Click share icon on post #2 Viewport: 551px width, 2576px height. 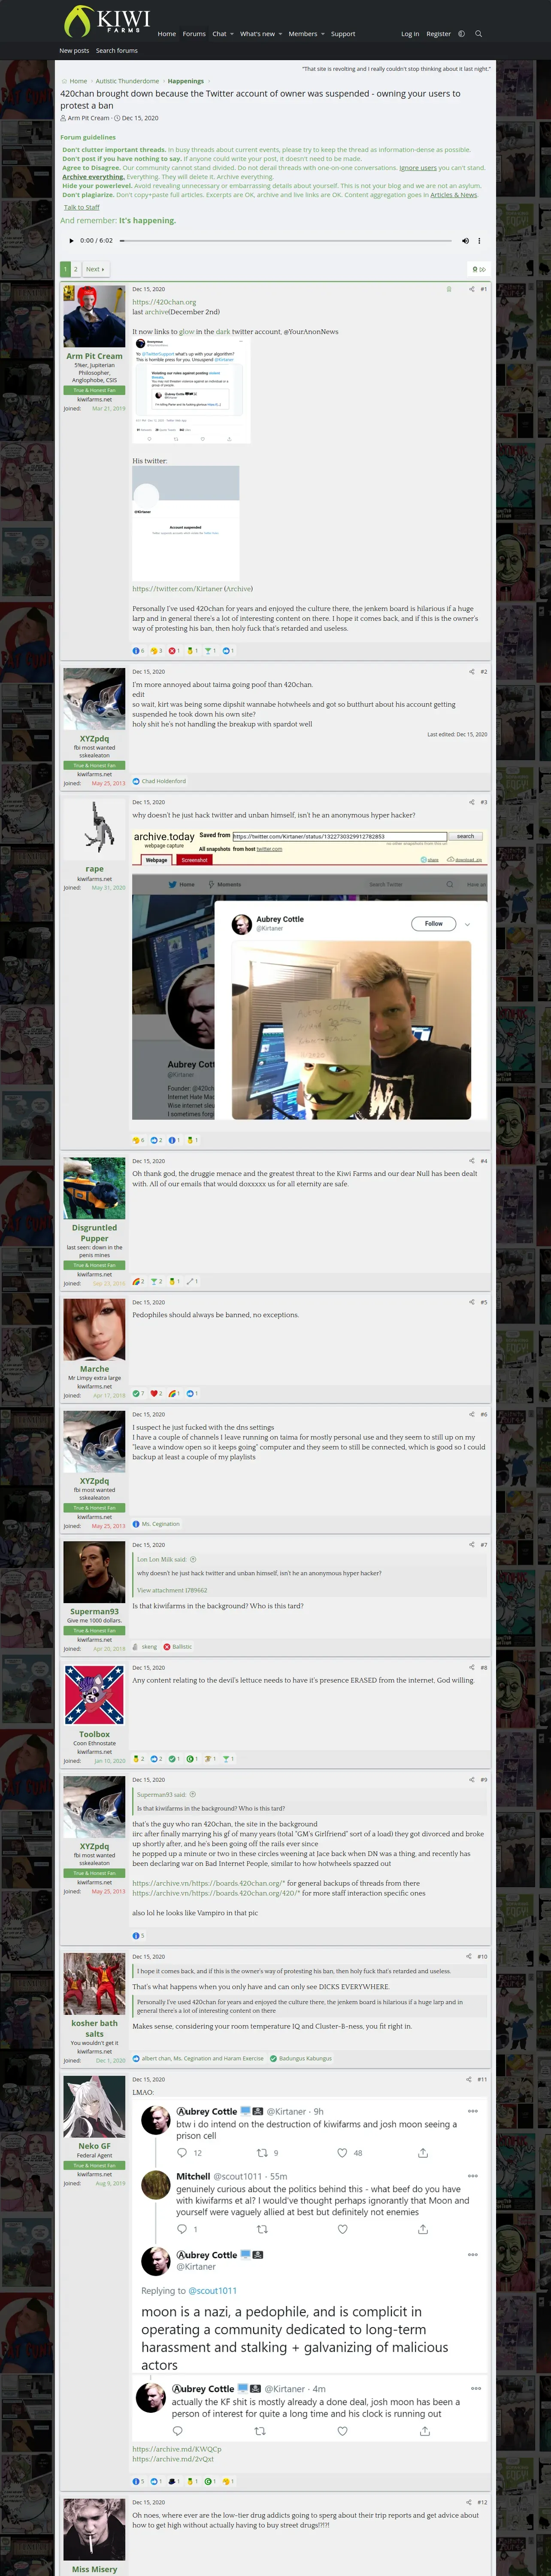[x=472, y=672]
